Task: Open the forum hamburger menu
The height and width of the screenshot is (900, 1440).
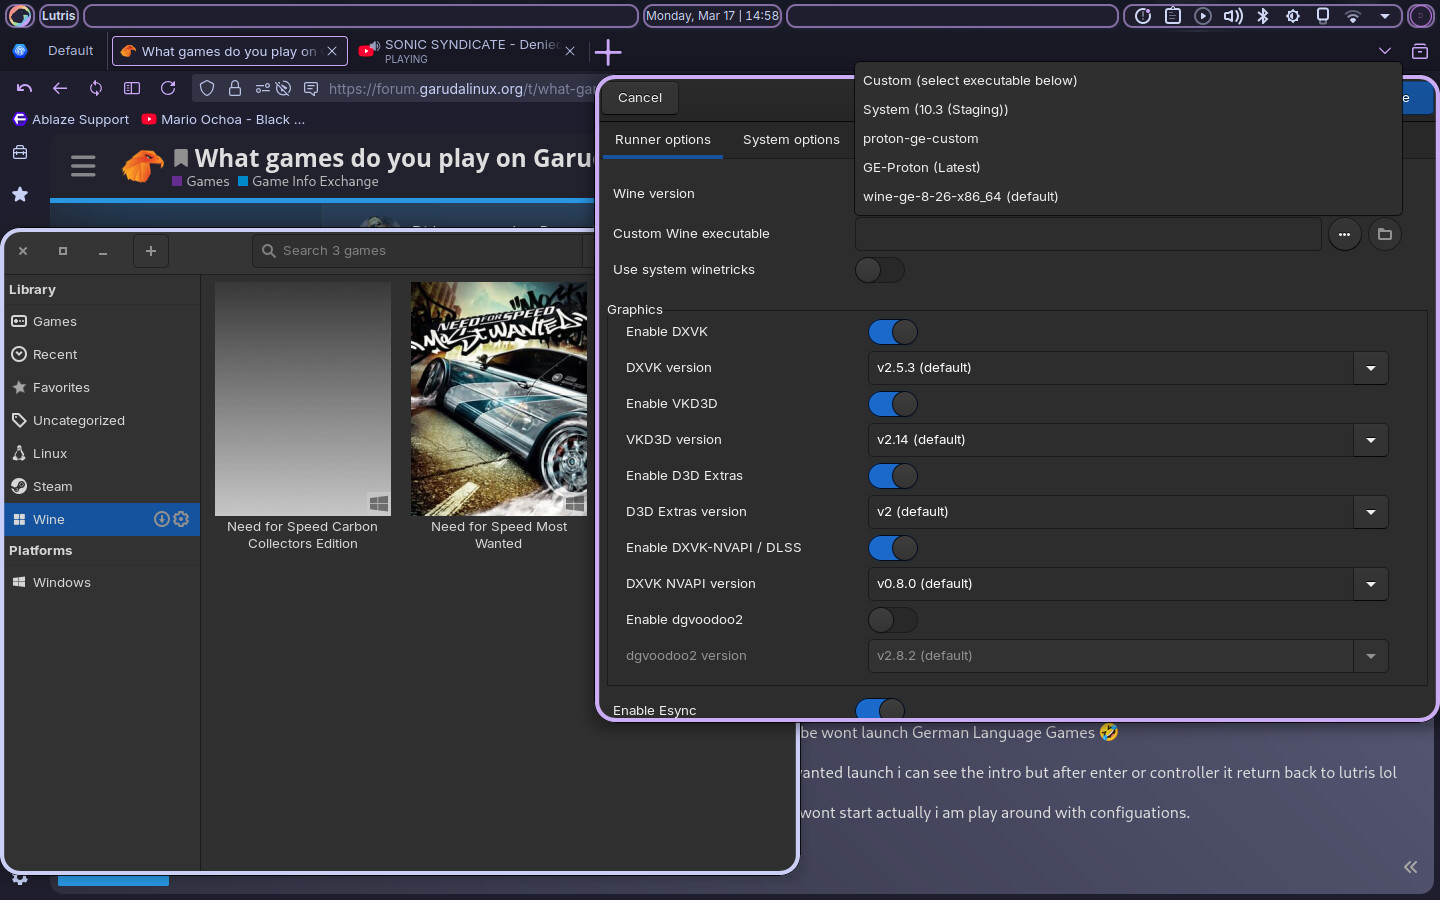Action: [x=83, y=166]
